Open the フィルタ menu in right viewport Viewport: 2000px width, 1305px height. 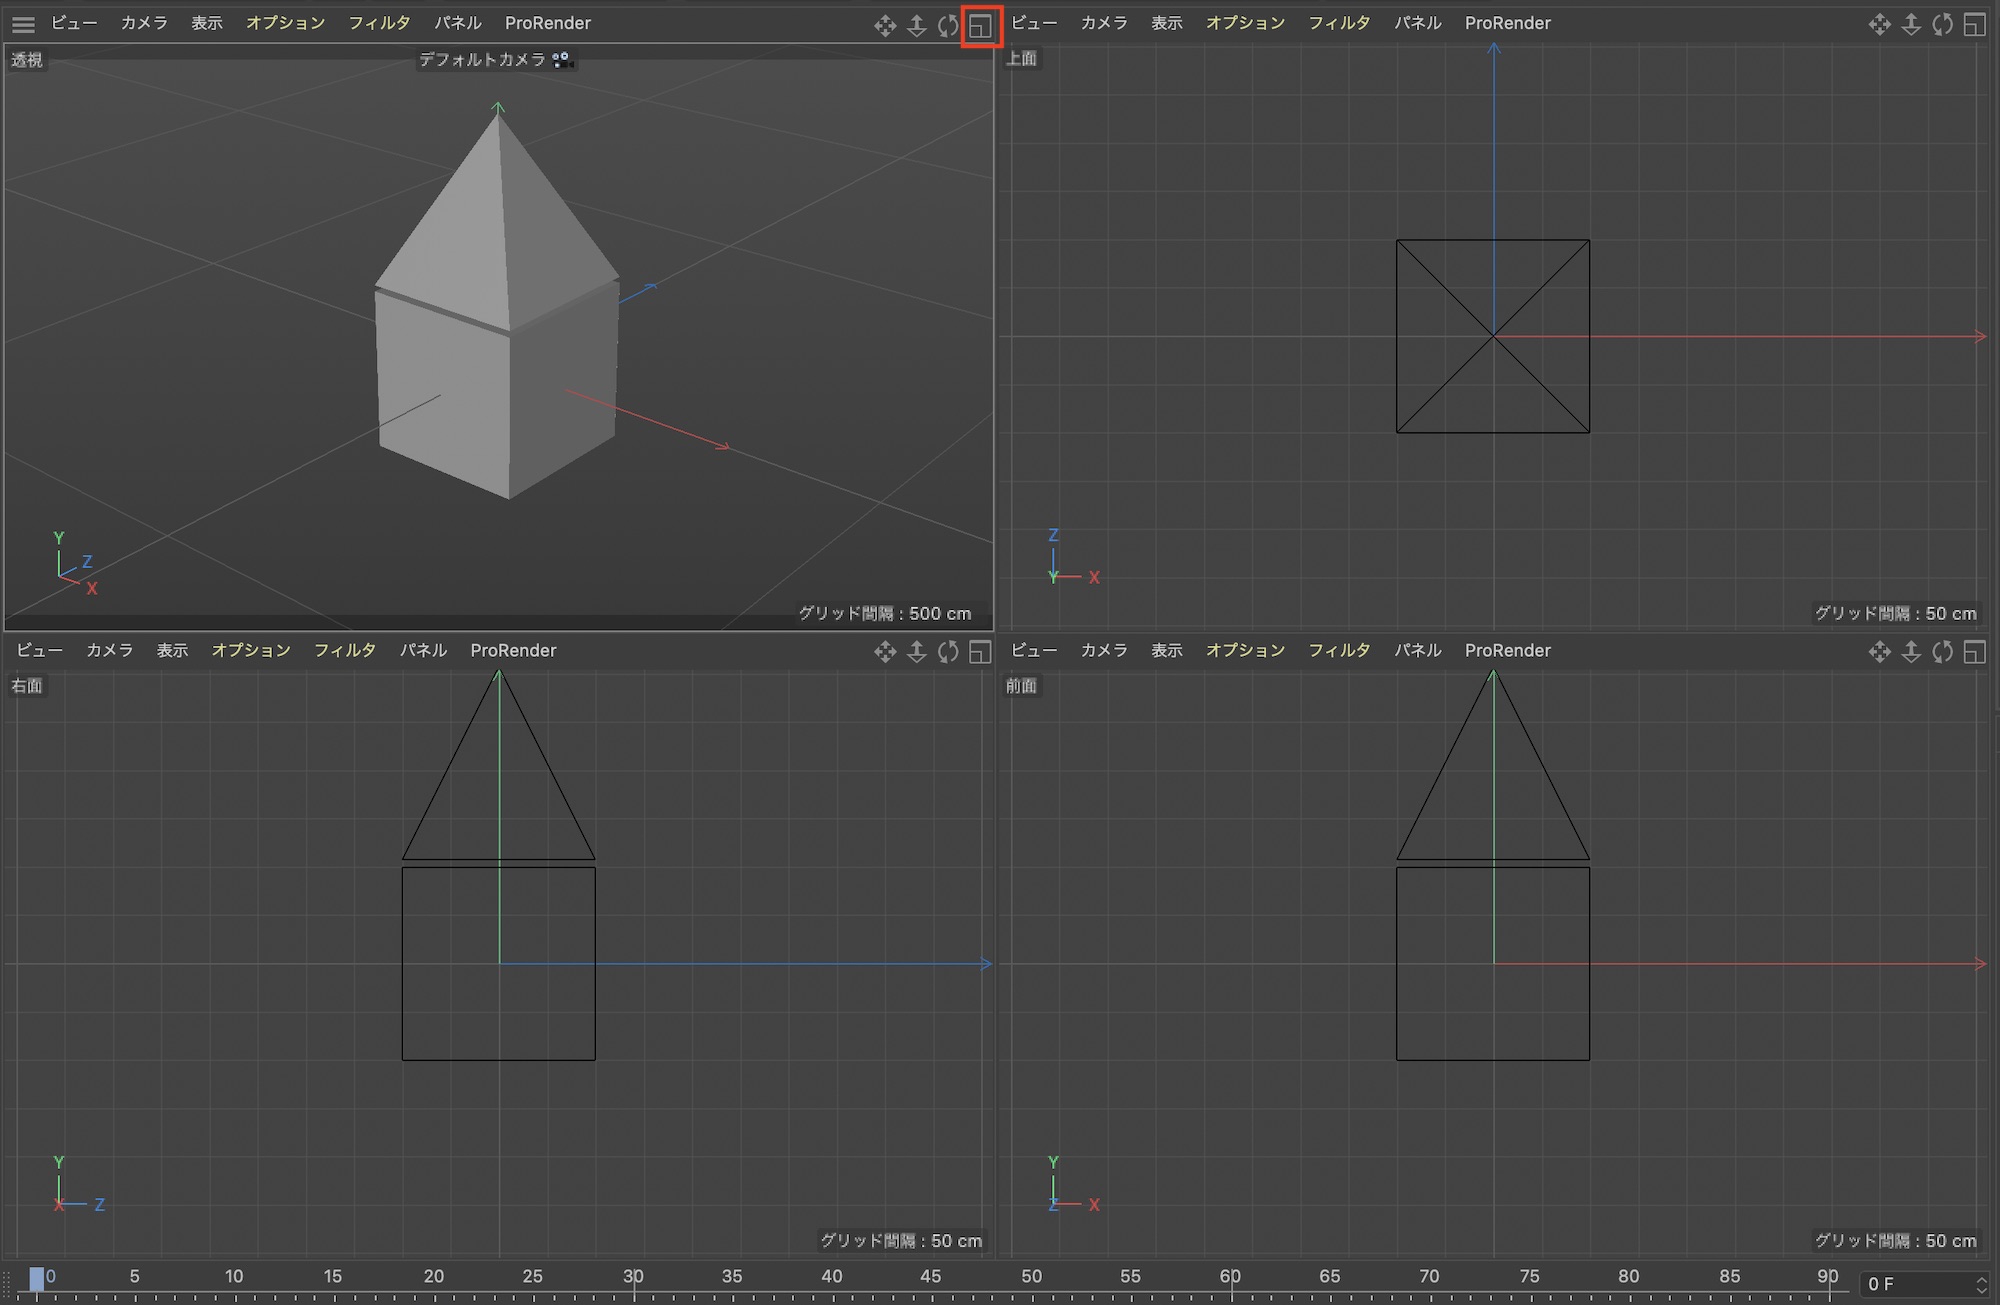point(344,650)
